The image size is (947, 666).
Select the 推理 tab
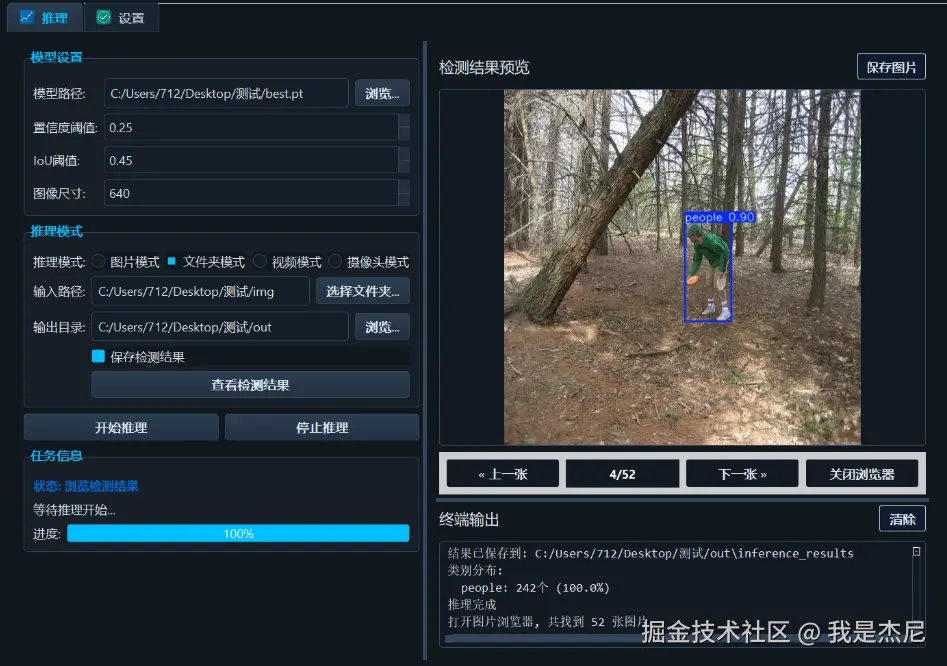[44, 17]
